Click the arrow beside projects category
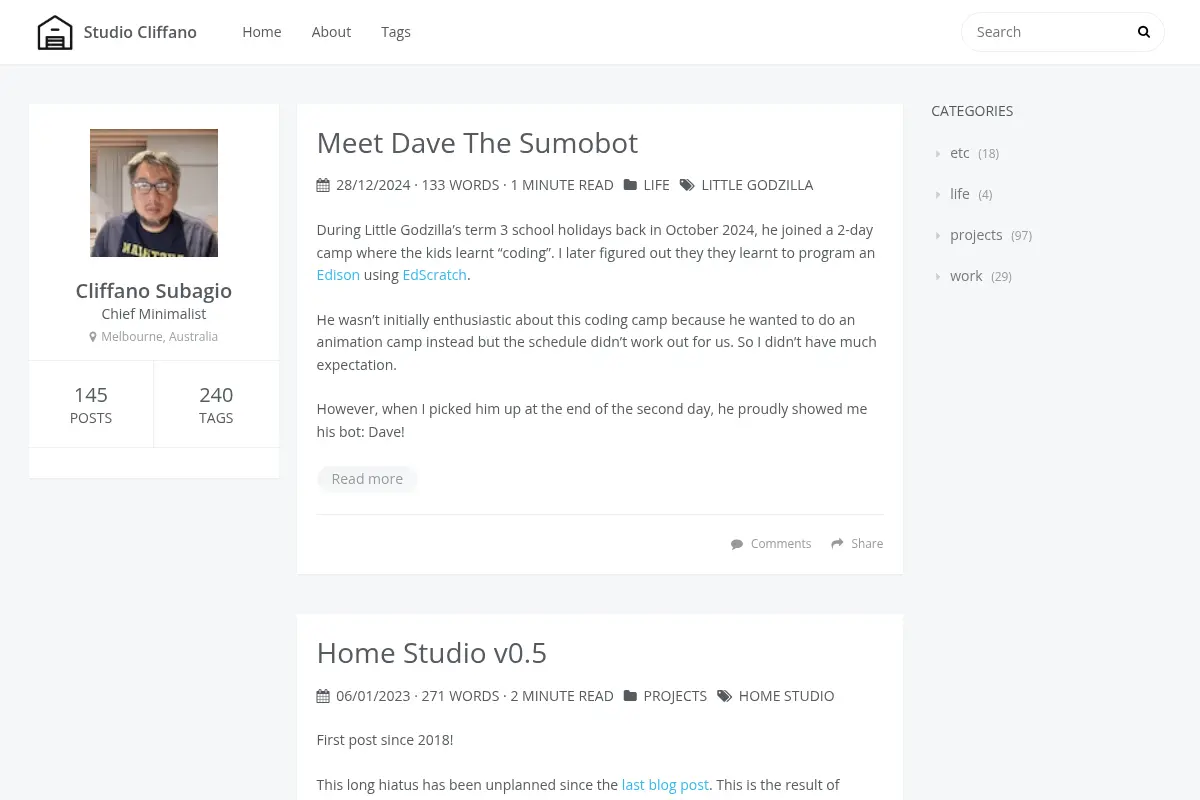Viewport: 1200px width, 800px height. 938,236
